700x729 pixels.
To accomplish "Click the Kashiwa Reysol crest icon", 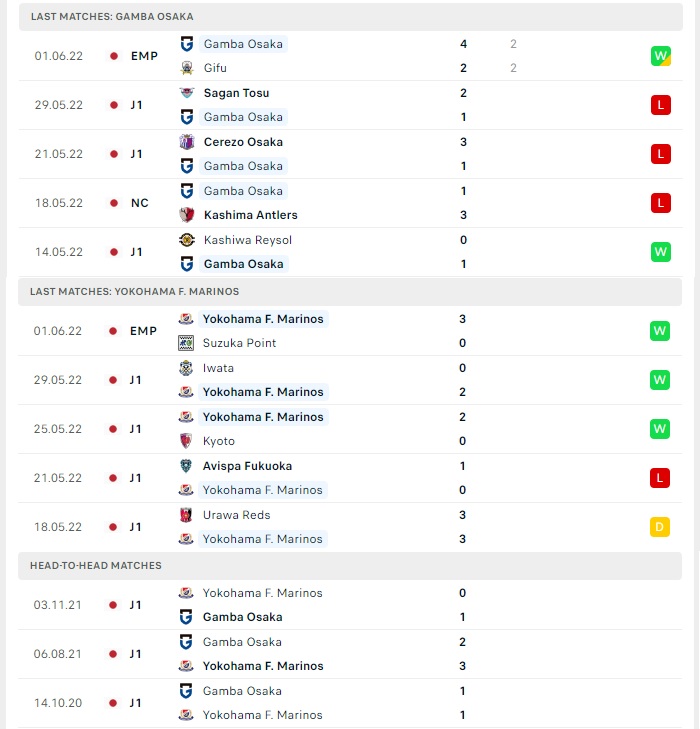I will (x=187, y=240).
